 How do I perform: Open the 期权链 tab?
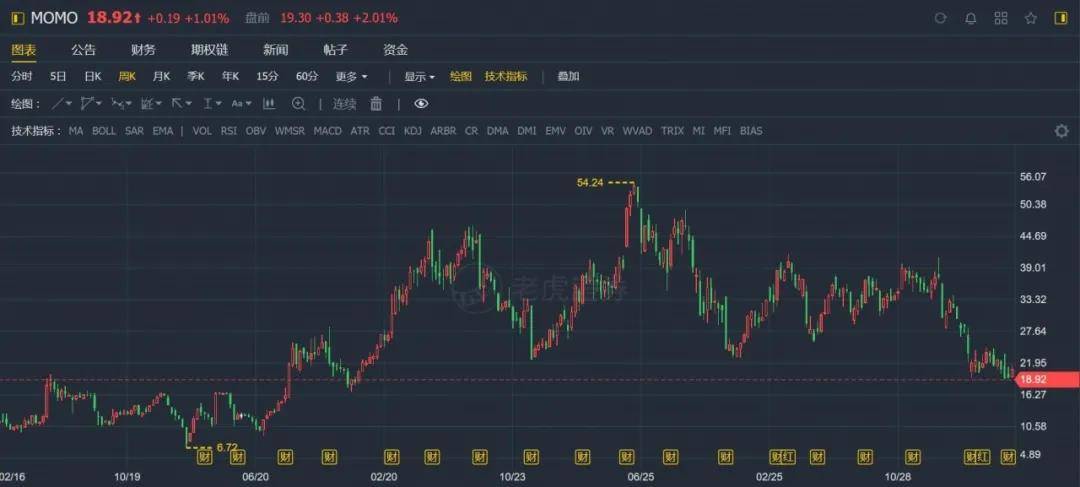point(209,50)
